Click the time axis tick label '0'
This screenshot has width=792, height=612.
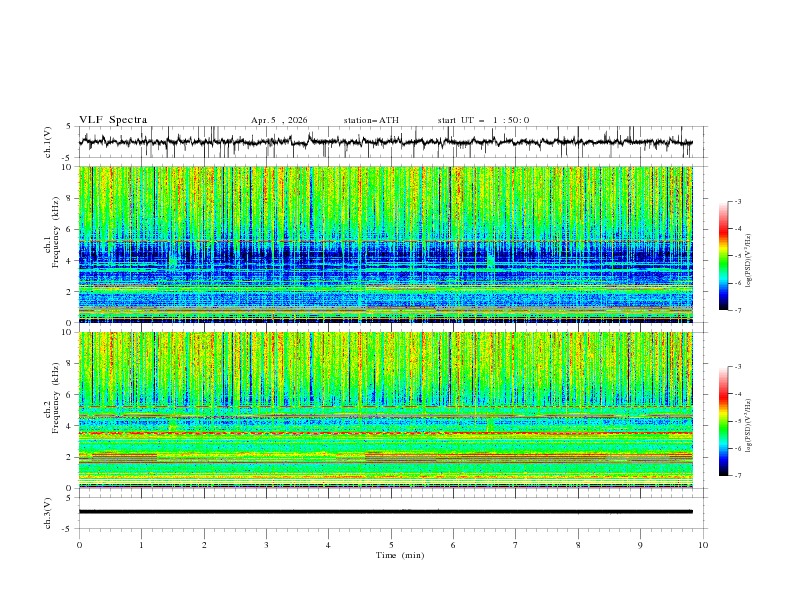click(x=79, y=545)
